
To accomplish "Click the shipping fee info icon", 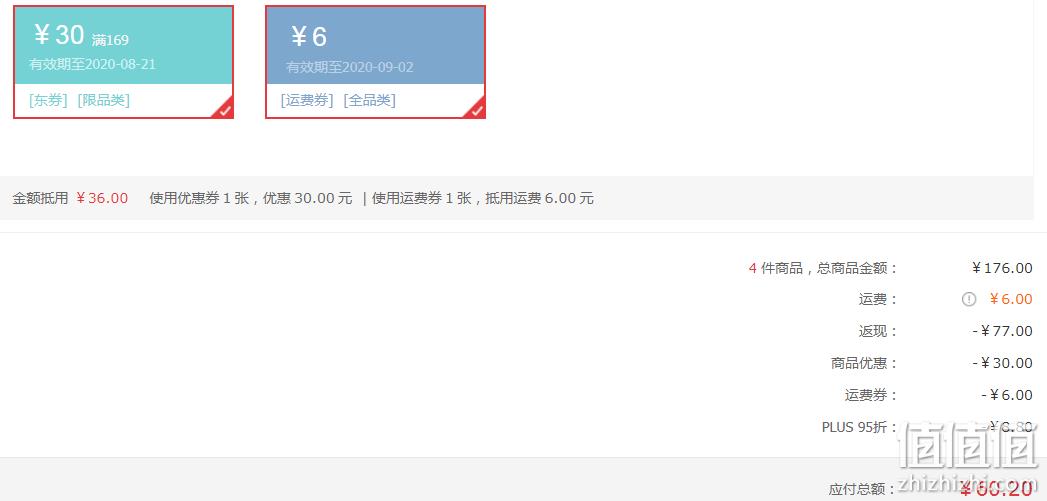I will tap(969, 299).
